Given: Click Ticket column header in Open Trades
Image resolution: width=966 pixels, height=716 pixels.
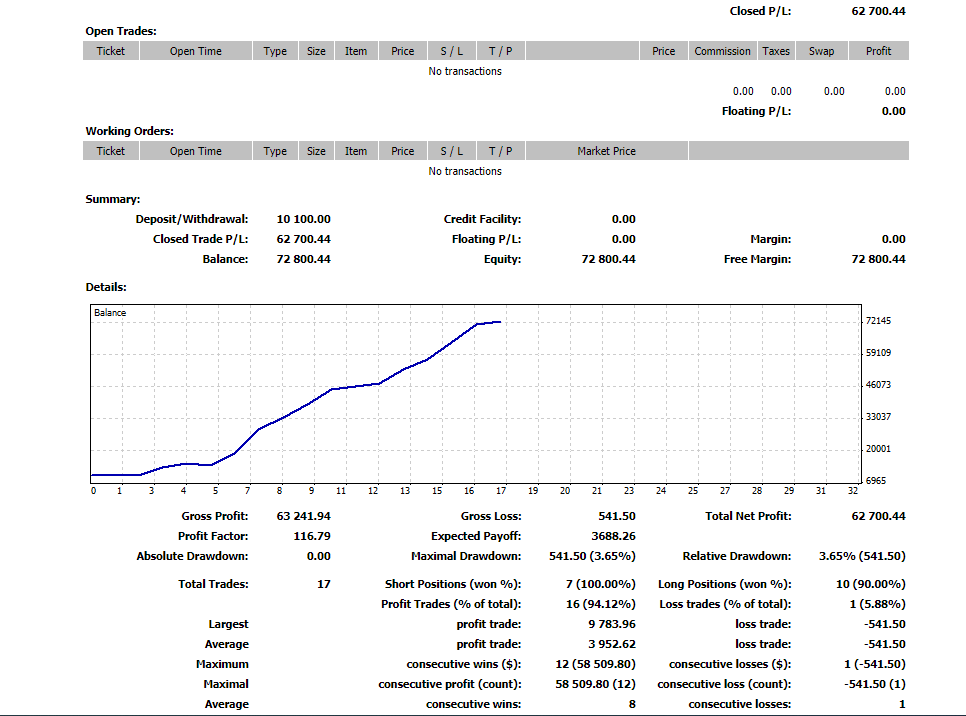Looking at the screenshot, I should (111, 51).
